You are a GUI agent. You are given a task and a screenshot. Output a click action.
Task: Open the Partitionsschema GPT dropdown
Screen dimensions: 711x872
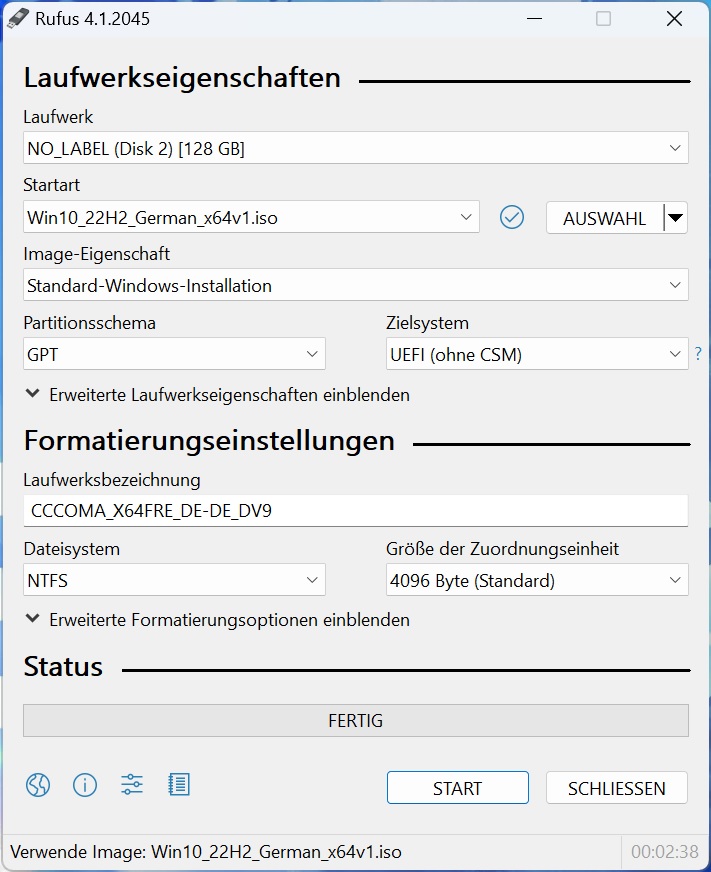[x=174, y=354]
